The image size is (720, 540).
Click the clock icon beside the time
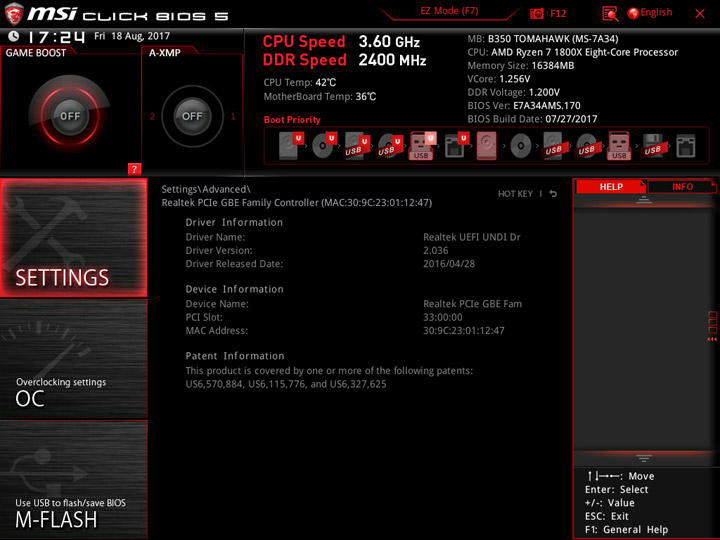[14, 36]
